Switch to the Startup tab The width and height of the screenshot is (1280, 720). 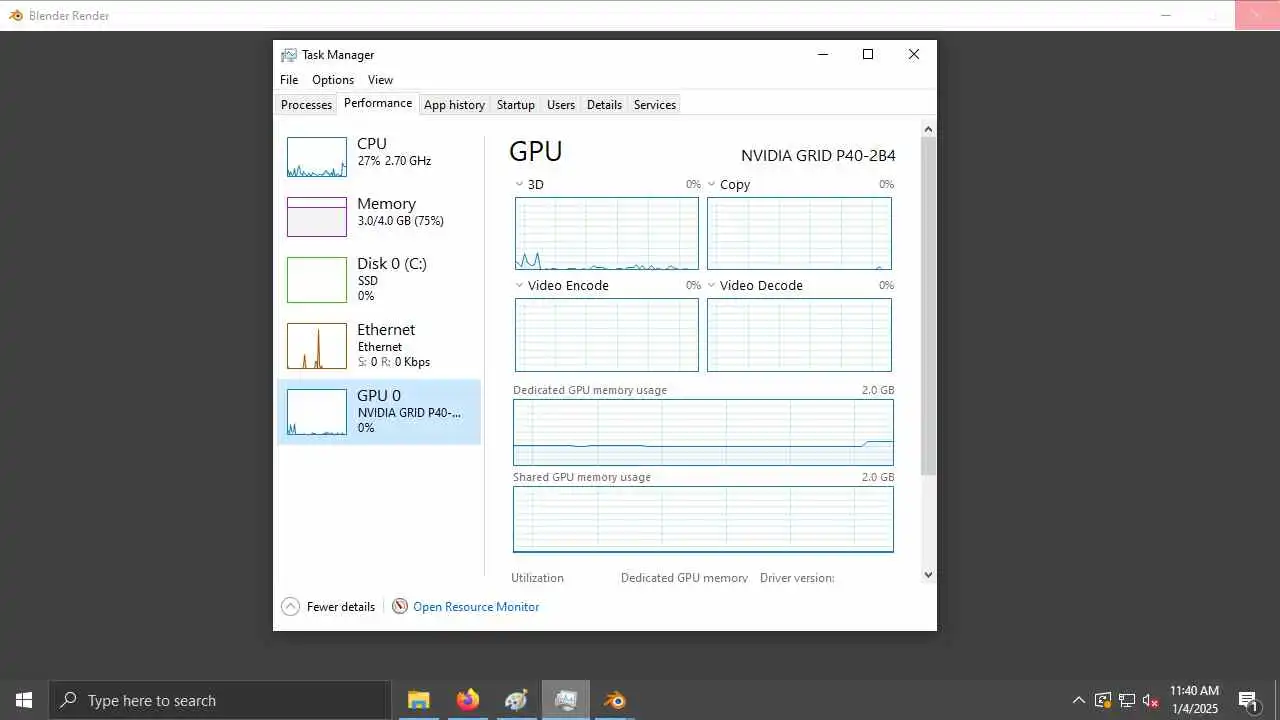(x=516, y=105)
